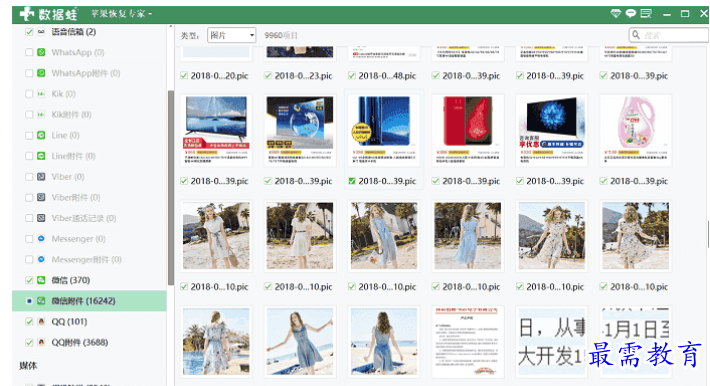Click the 类型: label
The width and height of the screenshot is (710, 386).
190,35
